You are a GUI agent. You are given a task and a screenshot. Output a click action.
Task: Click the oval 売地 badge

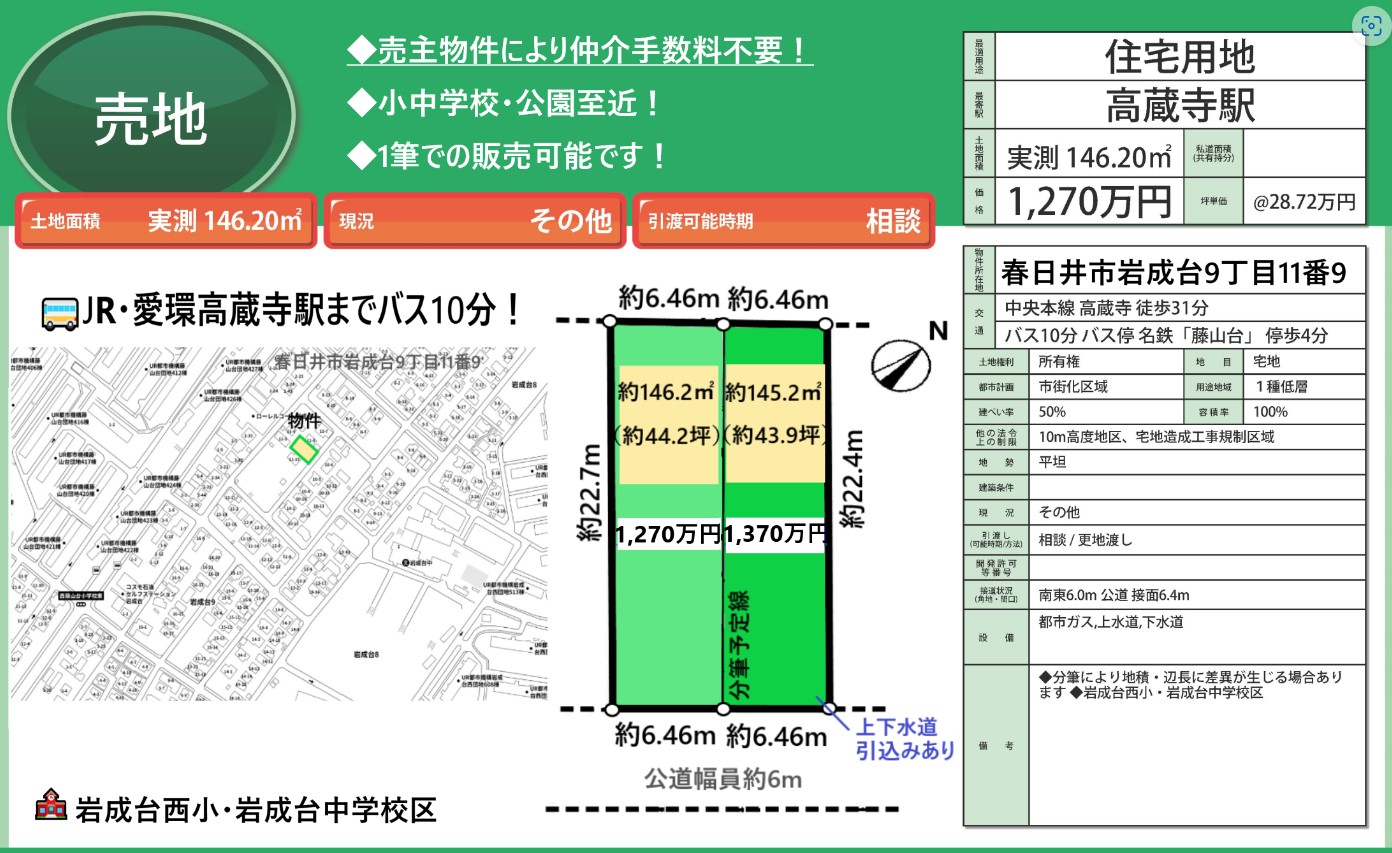point(151,117)
